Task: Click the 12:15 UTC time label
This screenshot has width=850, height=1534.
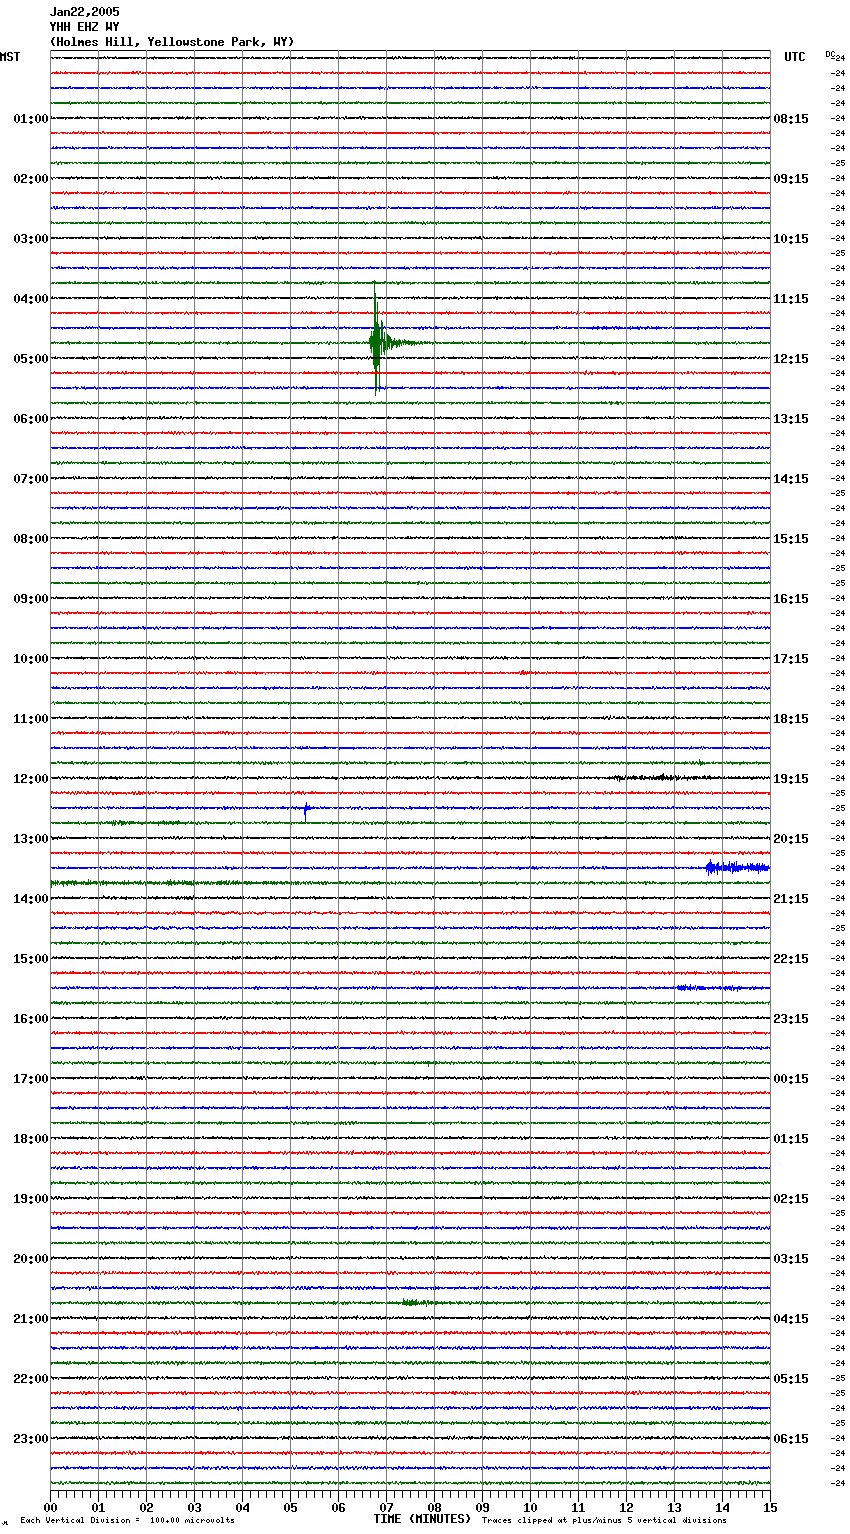Action: tap(791, 359)
